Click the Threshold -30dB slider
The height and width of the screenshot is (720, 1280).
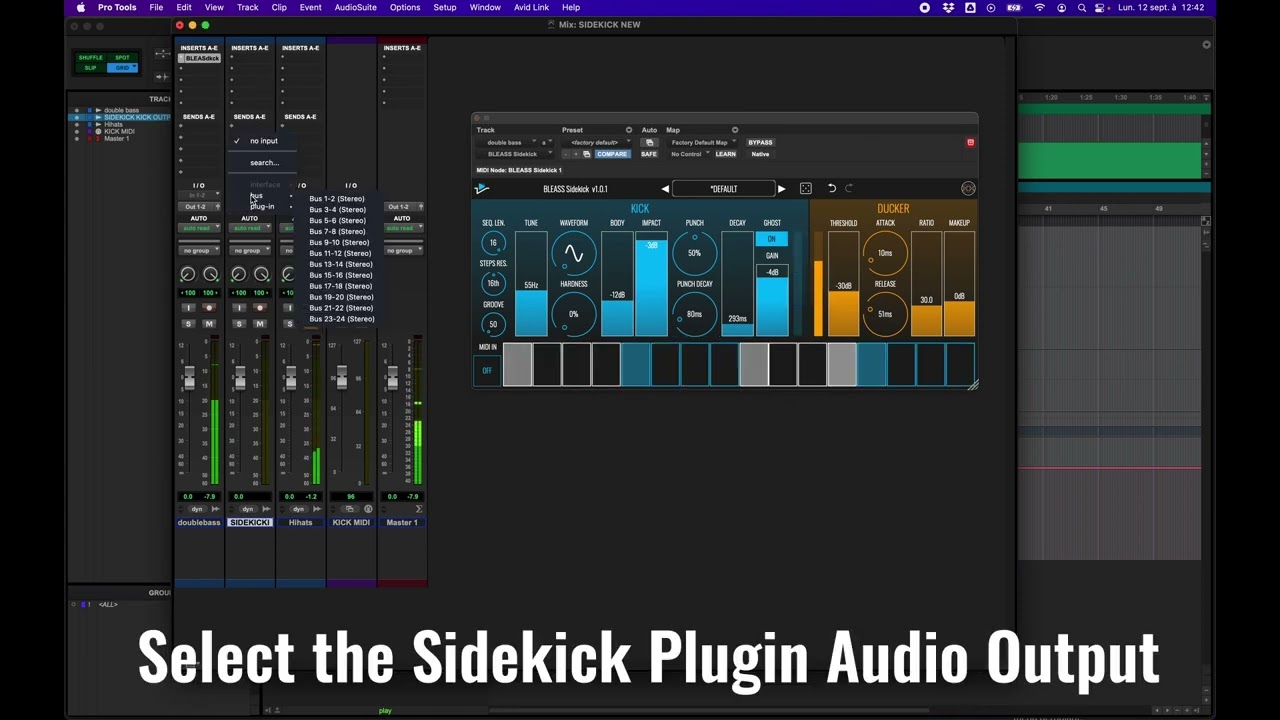(843, 284)
